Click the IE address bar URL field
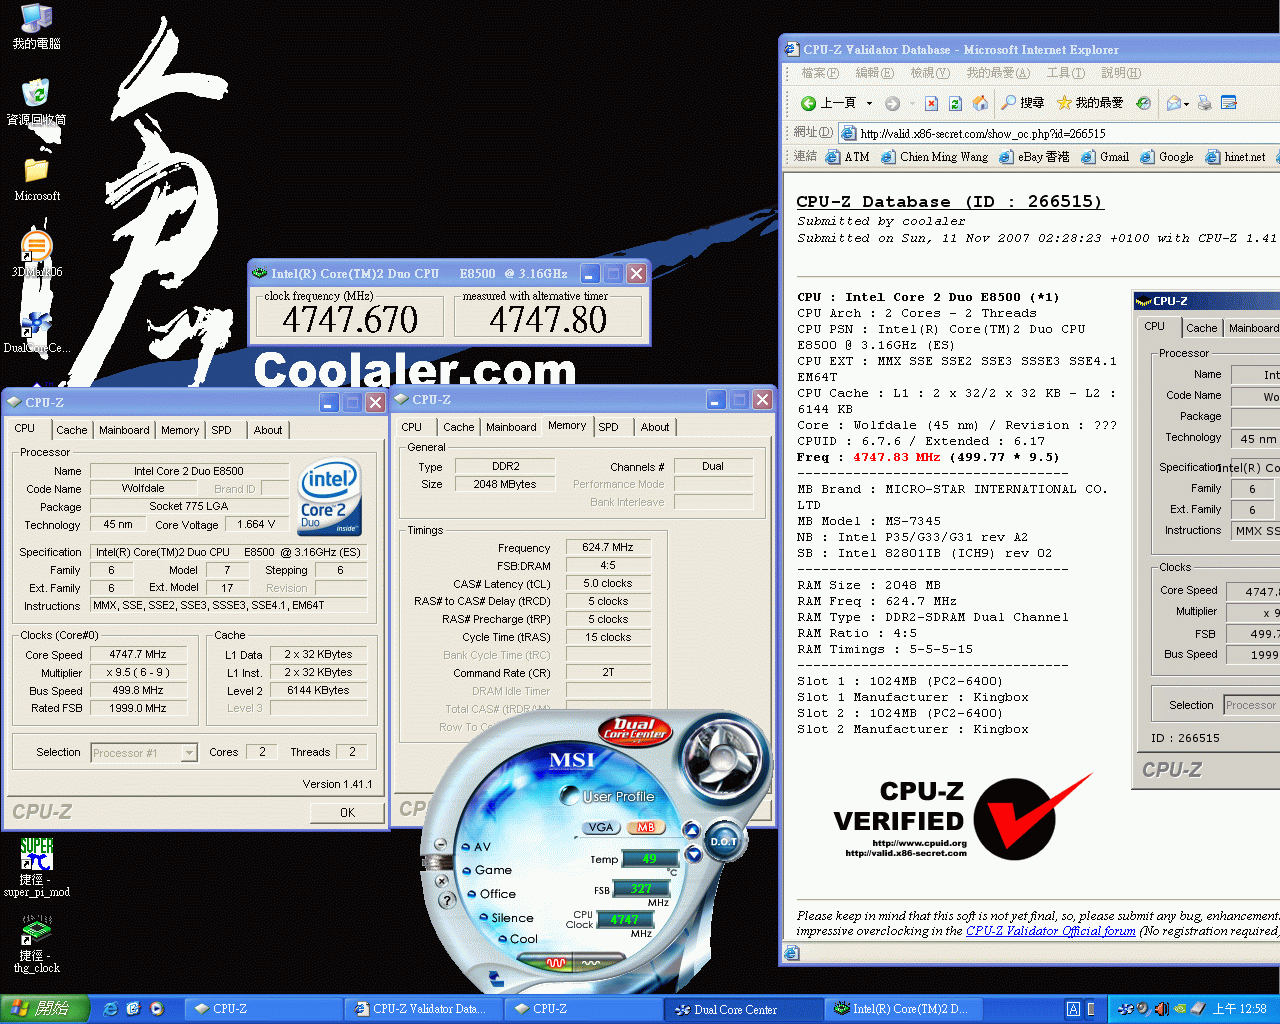 (x=1060, y=133)
